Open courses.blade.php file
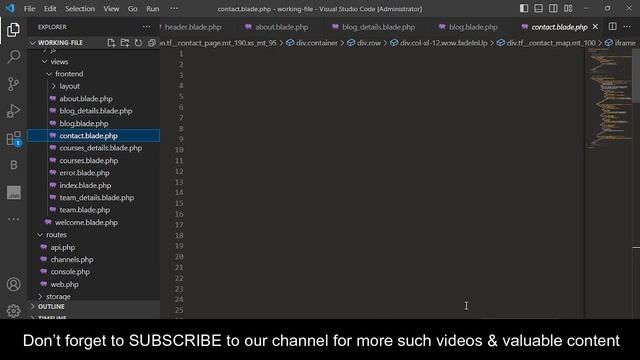 pos(89,160)
